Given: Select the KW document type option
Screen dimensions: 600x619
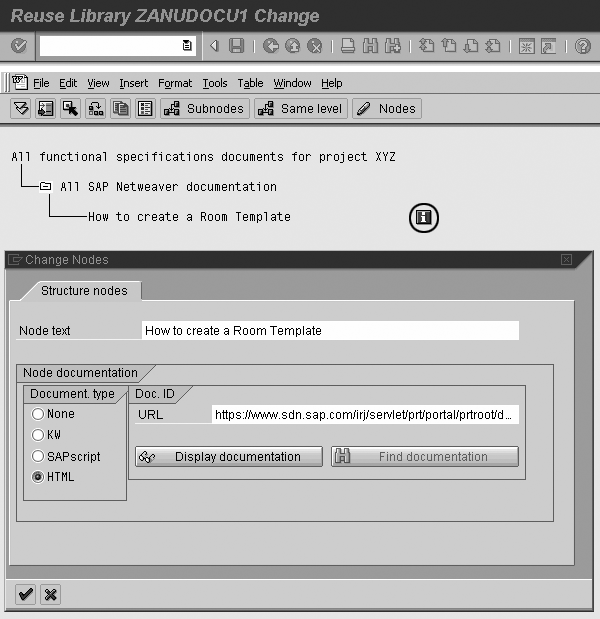Looking at the screenshot, I should click(38, 435).
